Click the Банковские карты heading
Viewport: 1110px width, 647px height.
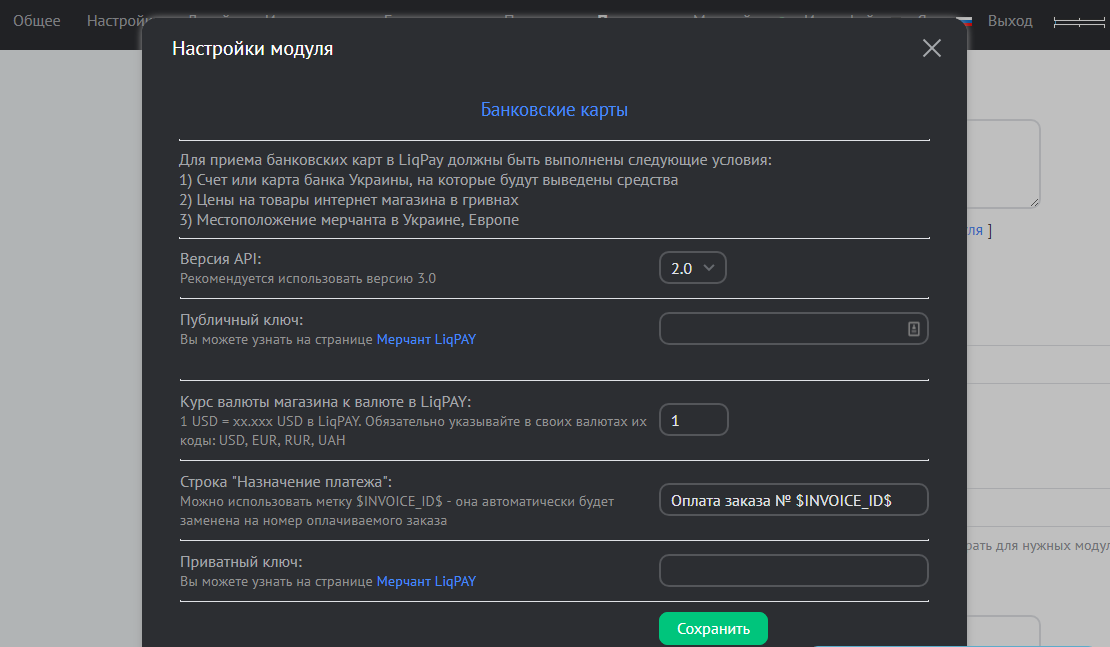554,110
